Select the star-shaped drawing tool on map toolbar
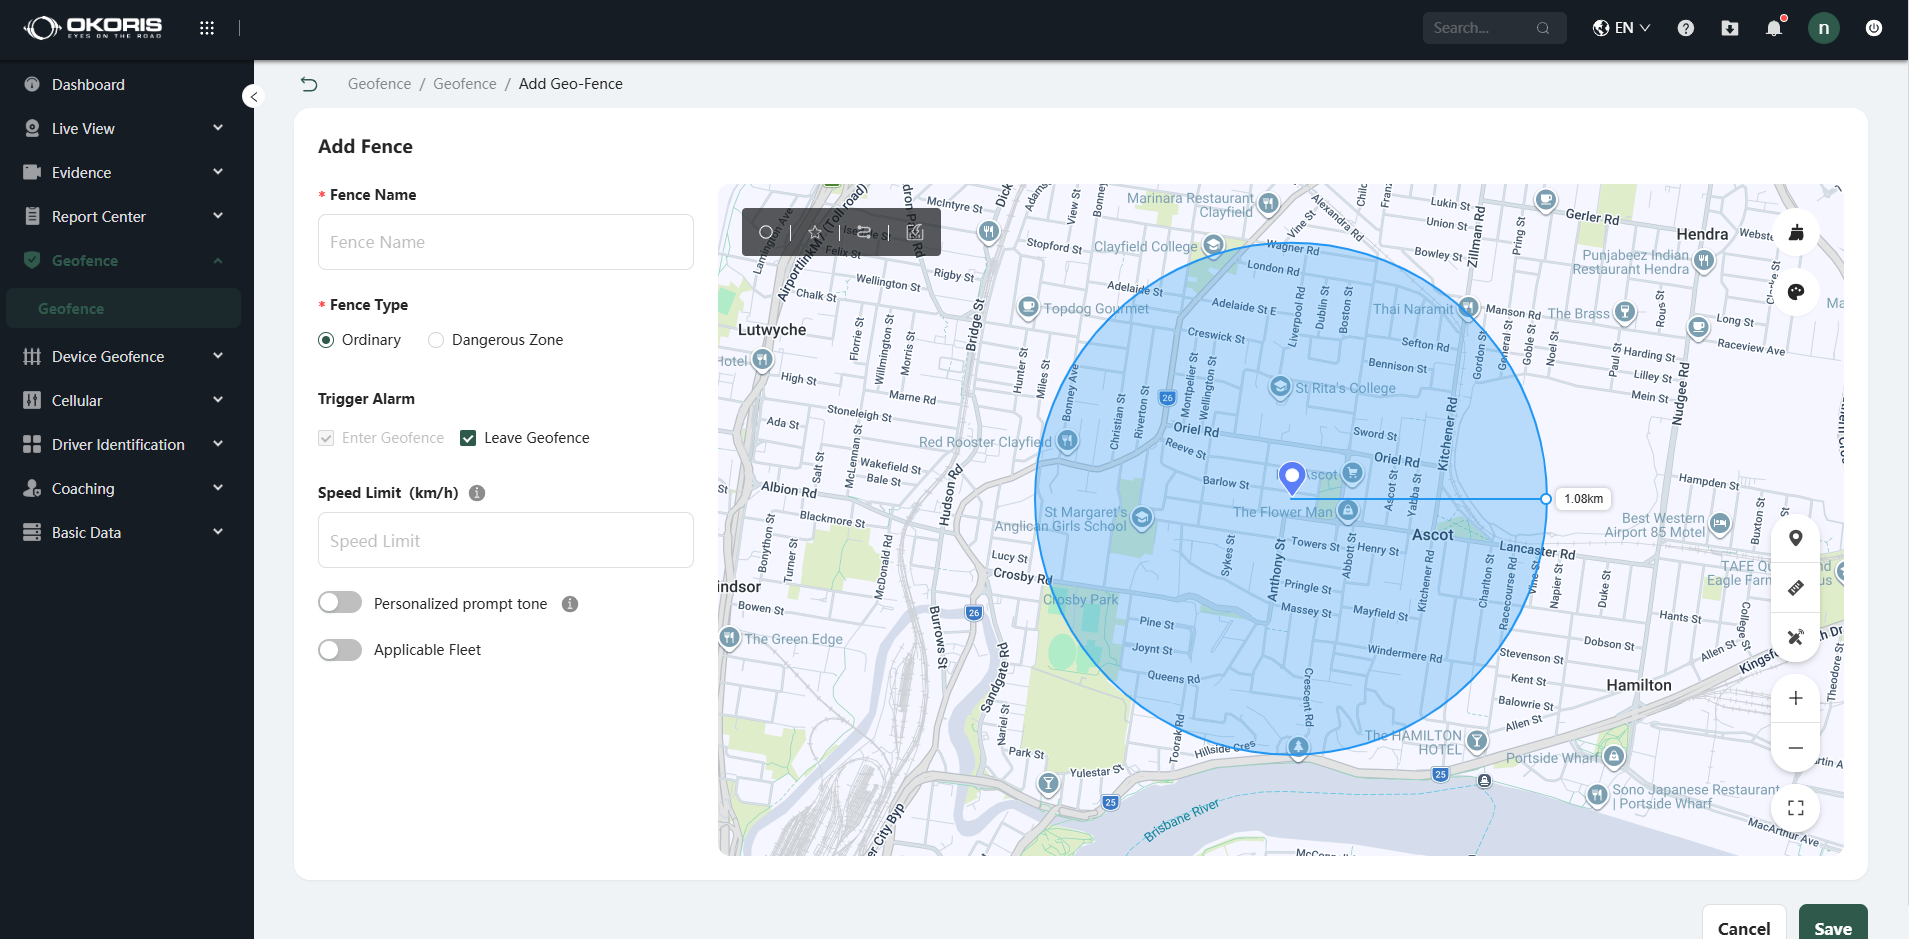Viewport: 1909px width, 939px height. [815, 232]
